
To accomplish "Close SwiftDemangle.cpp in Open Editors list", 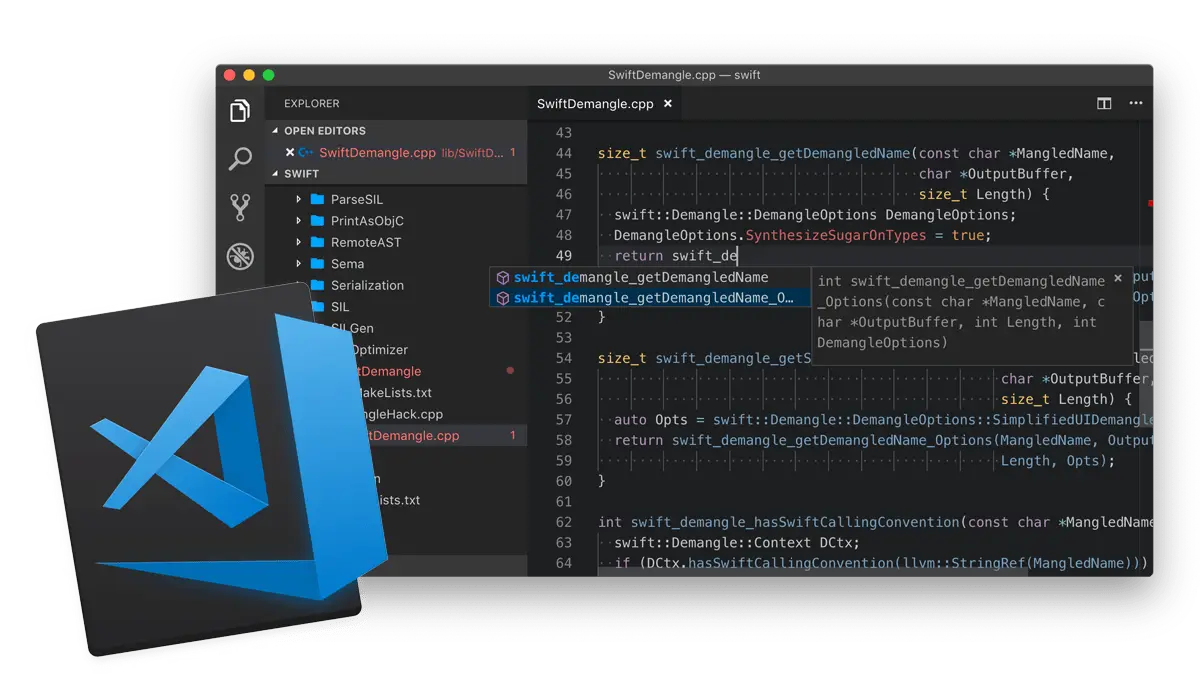I will 290,152.
